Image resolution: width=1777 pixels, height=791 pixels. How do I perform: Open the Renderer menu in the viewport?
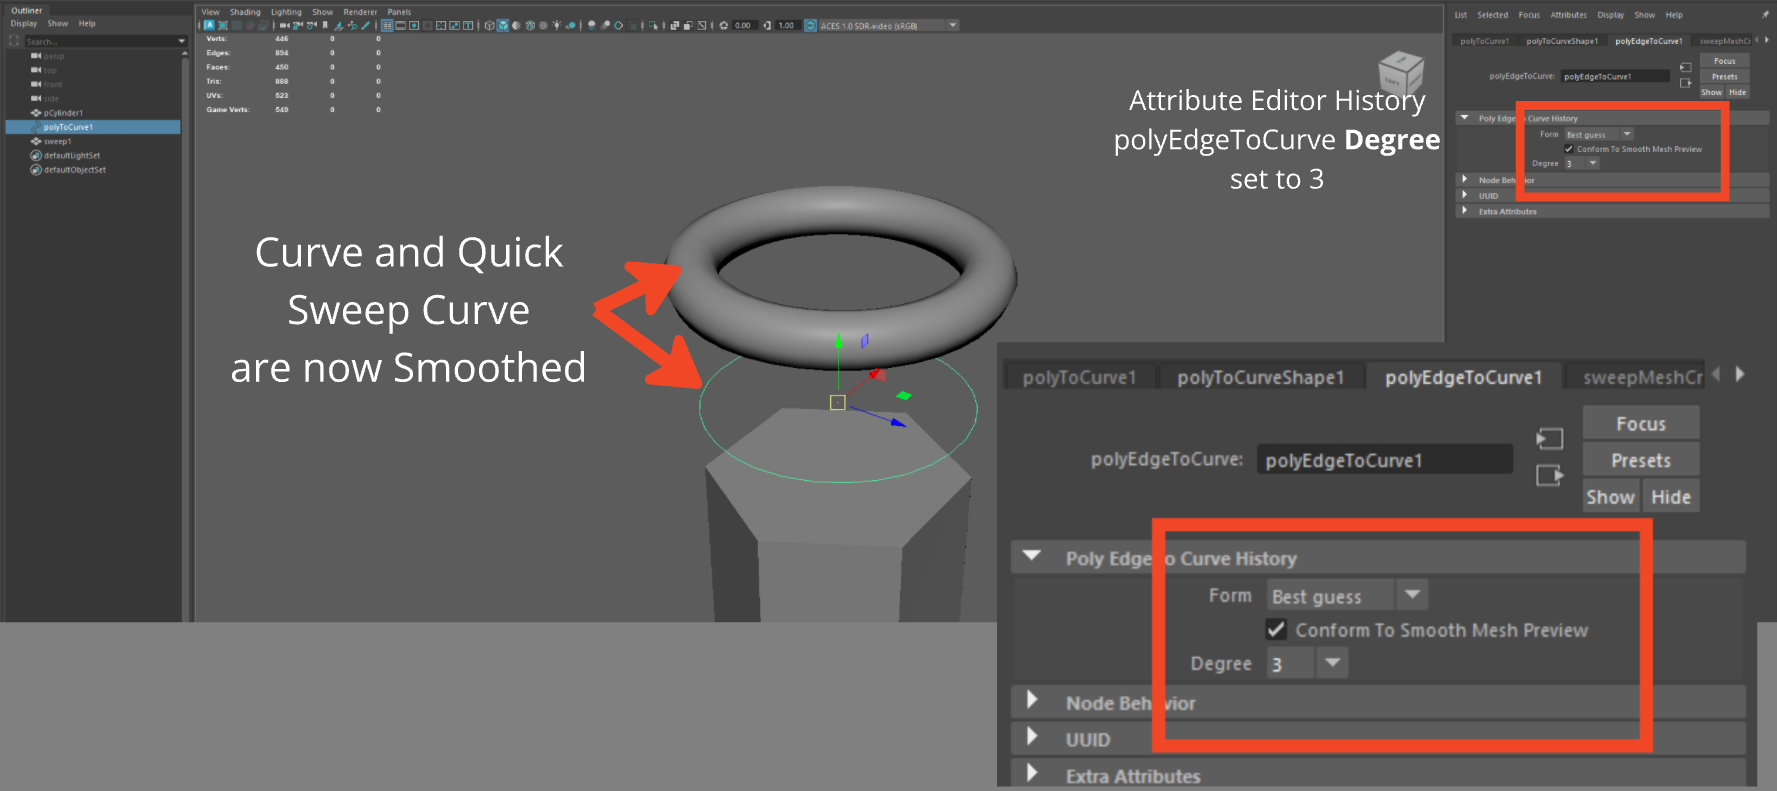coord(360,12)
